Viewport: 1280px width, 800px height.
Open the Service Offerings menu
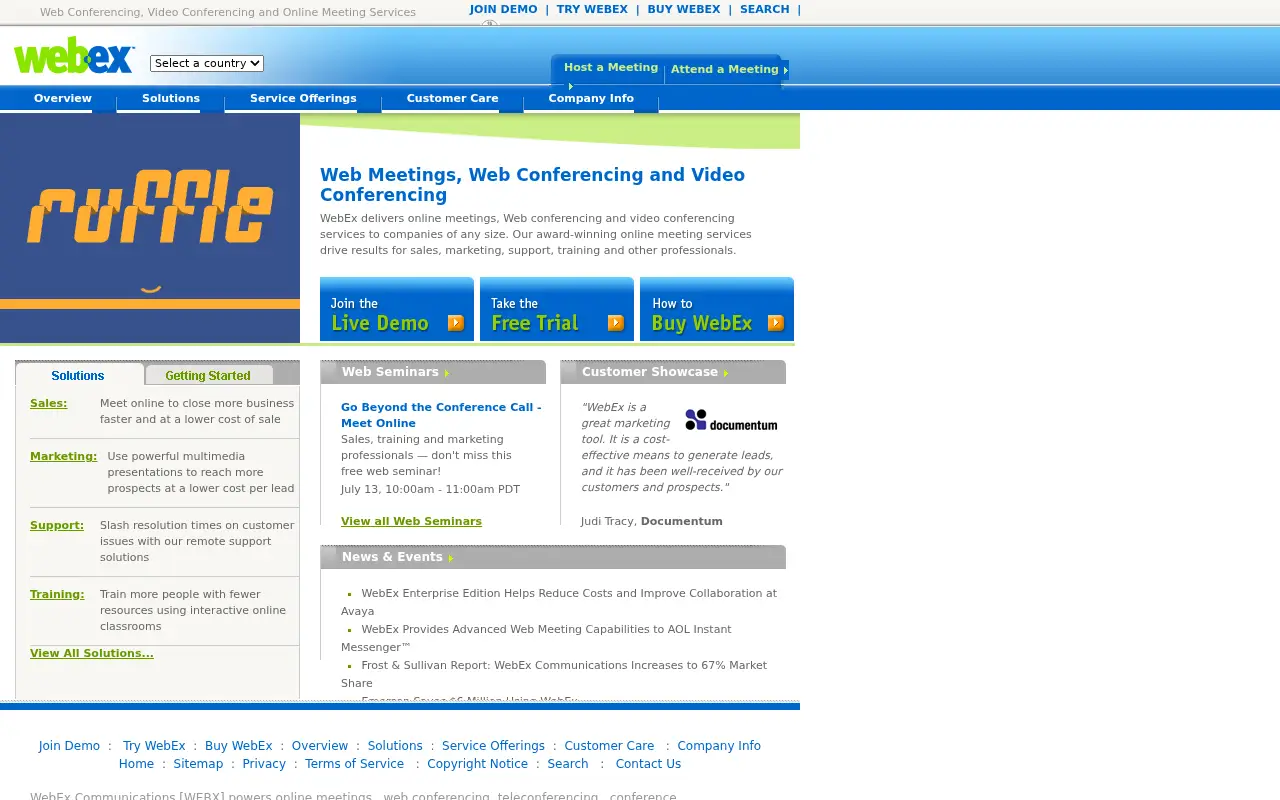click(303, 98)
